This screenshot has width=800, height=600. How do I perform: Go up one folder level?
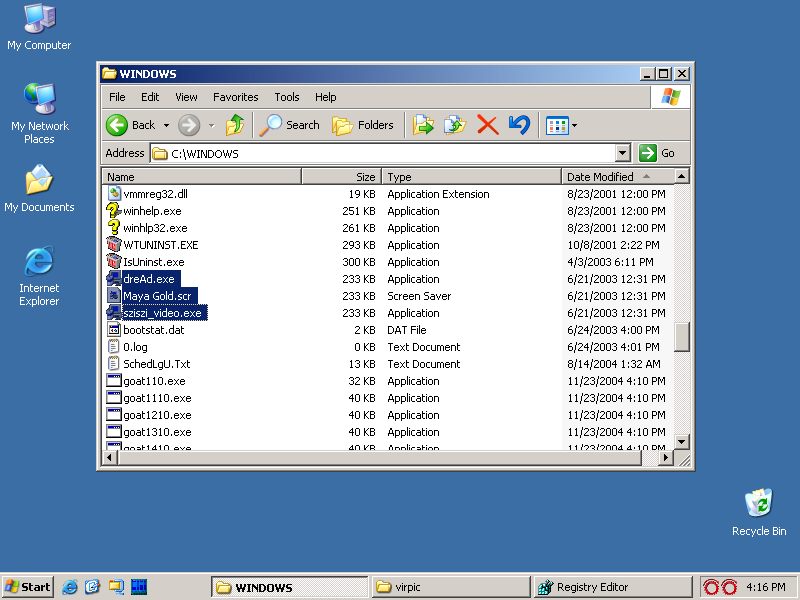tap(235, 125)
